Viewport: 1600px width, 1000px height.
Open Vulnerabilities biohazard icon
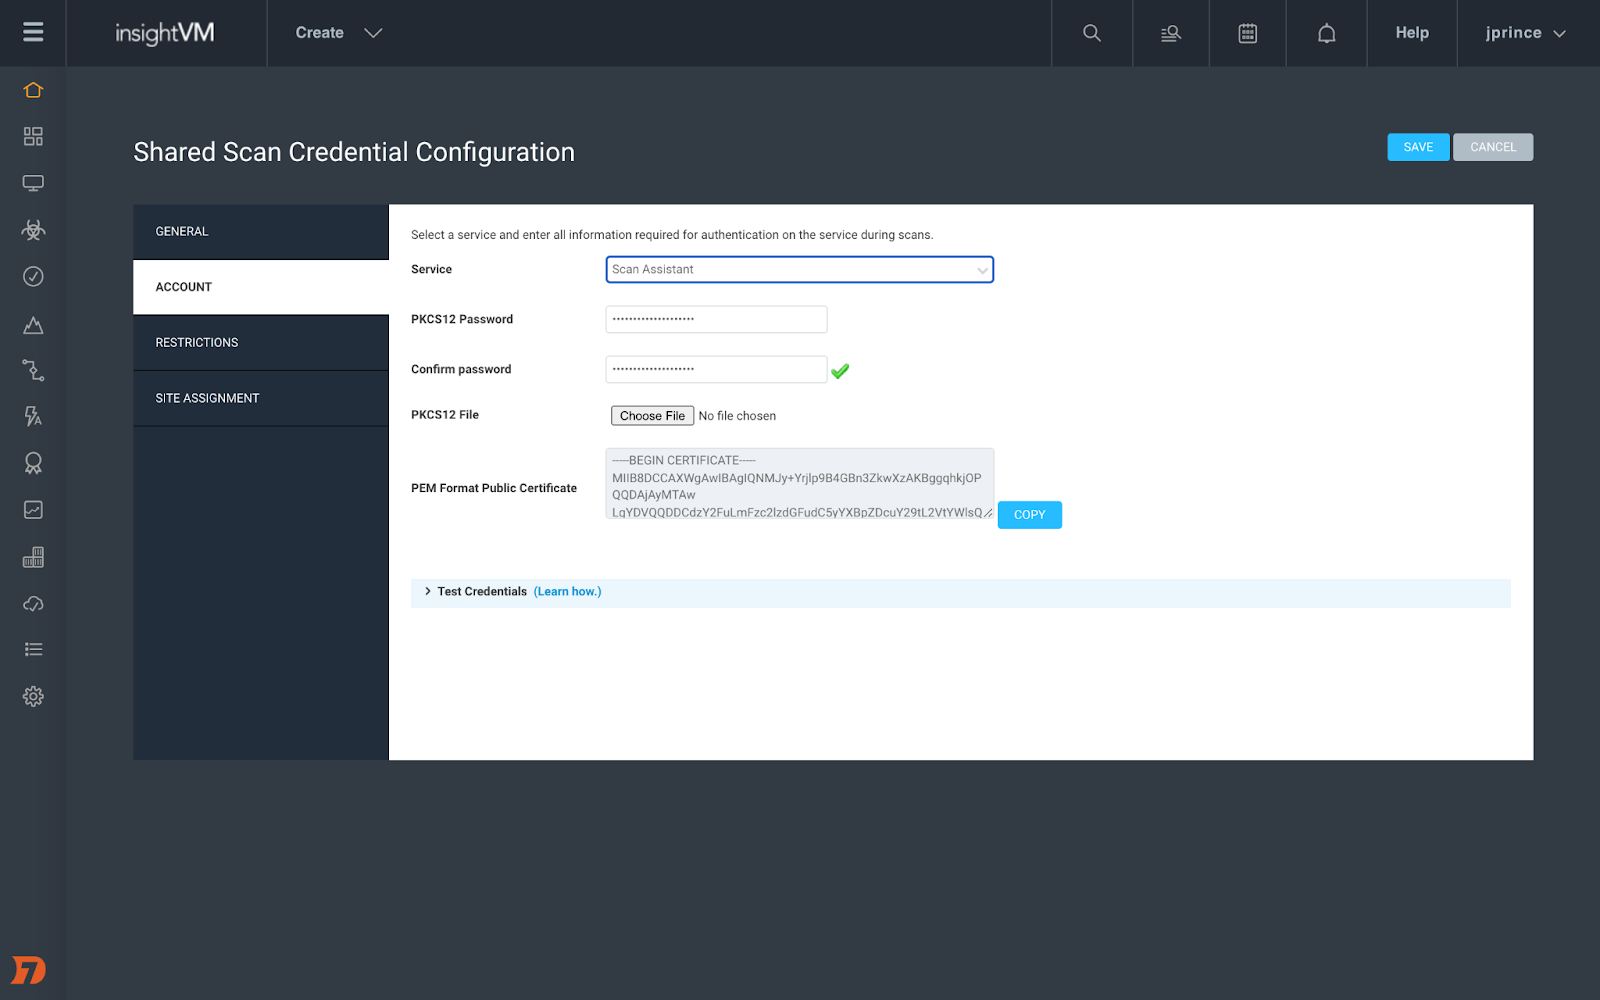[x=33, y=230]
